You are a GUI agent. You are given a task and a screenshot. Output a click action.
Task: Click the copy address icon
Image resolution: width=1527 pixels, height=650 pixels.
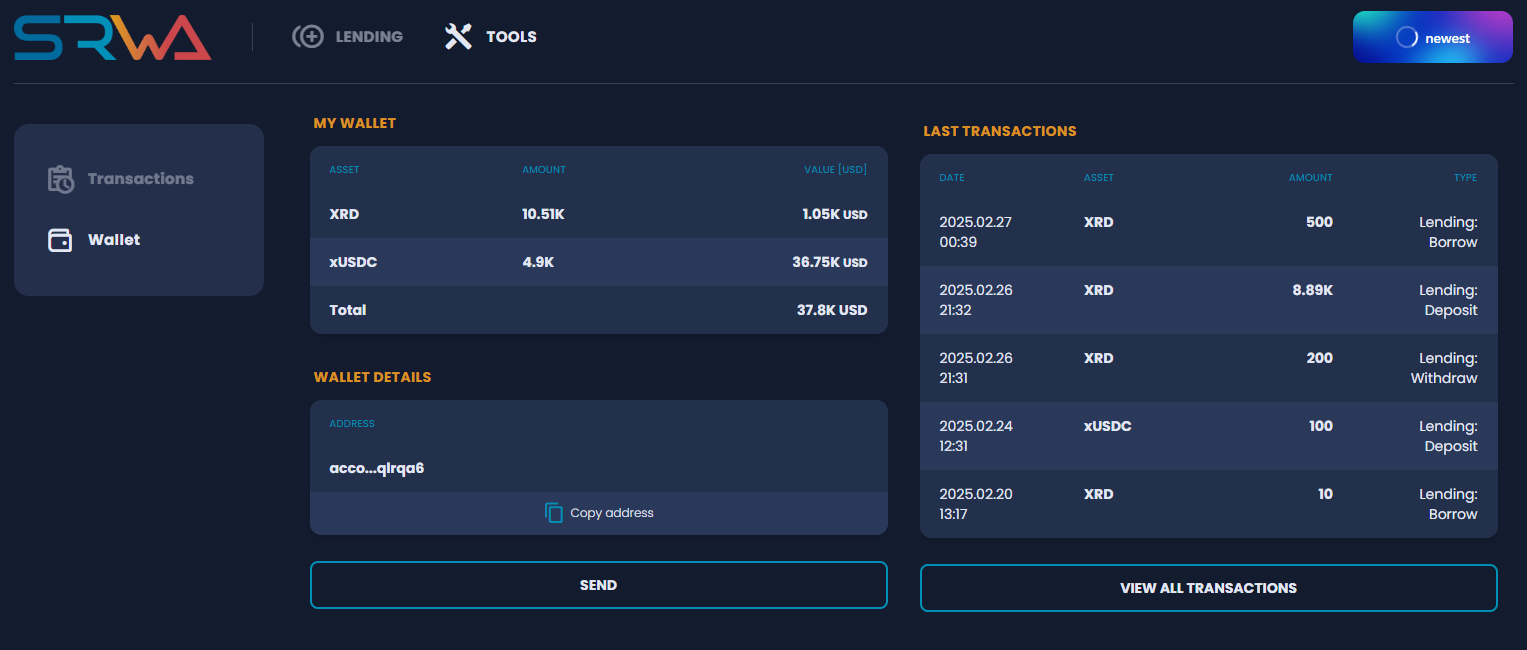click(554, 513)
